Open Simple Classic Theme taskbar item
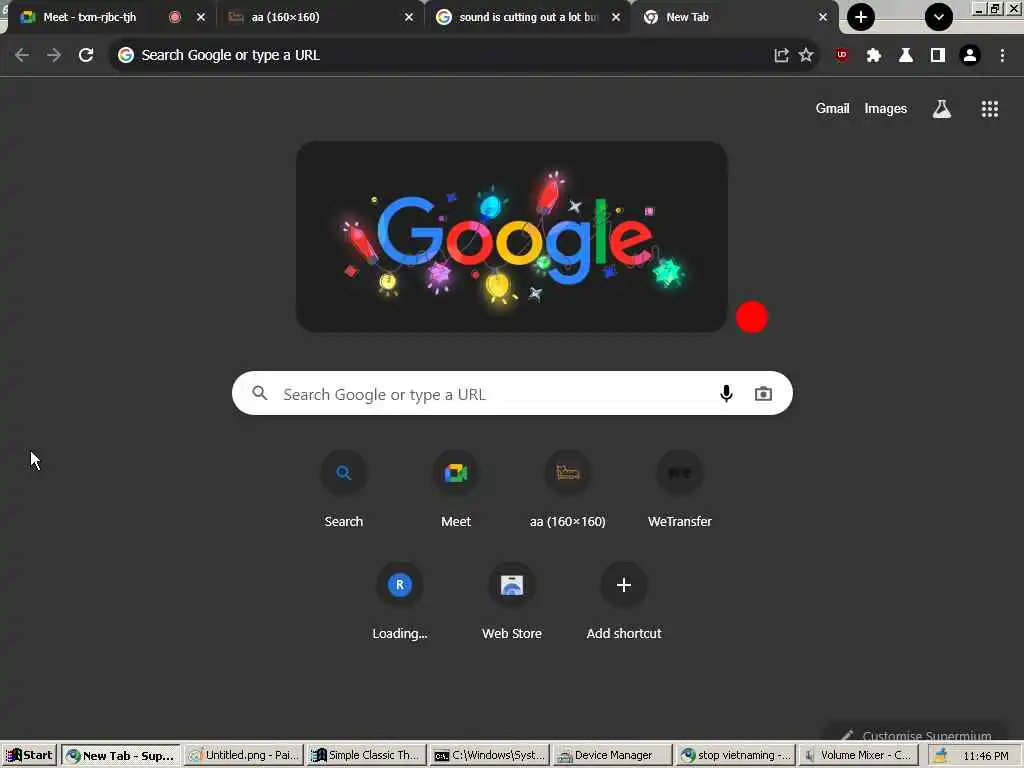Viewport: 1024px width, 768px height. (x=365, y=756)
